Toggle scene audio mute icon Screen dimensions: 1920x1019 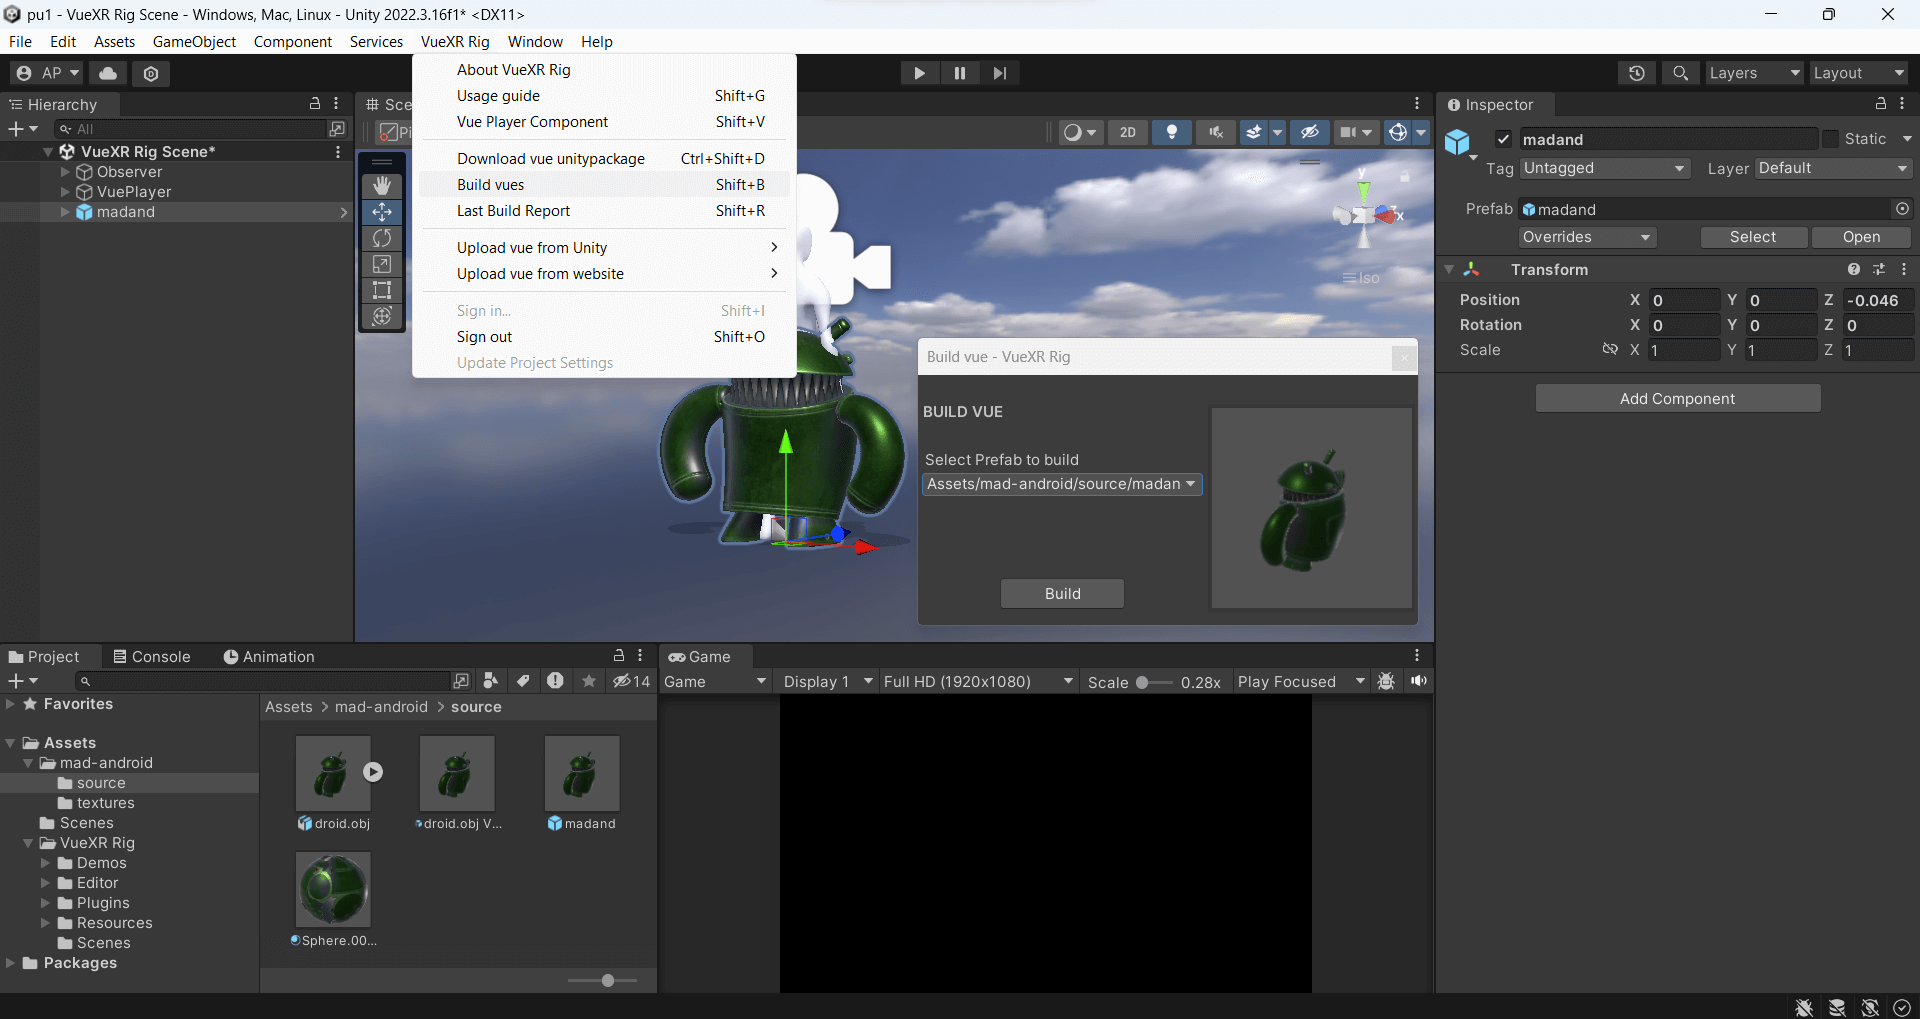point(1216,132)
